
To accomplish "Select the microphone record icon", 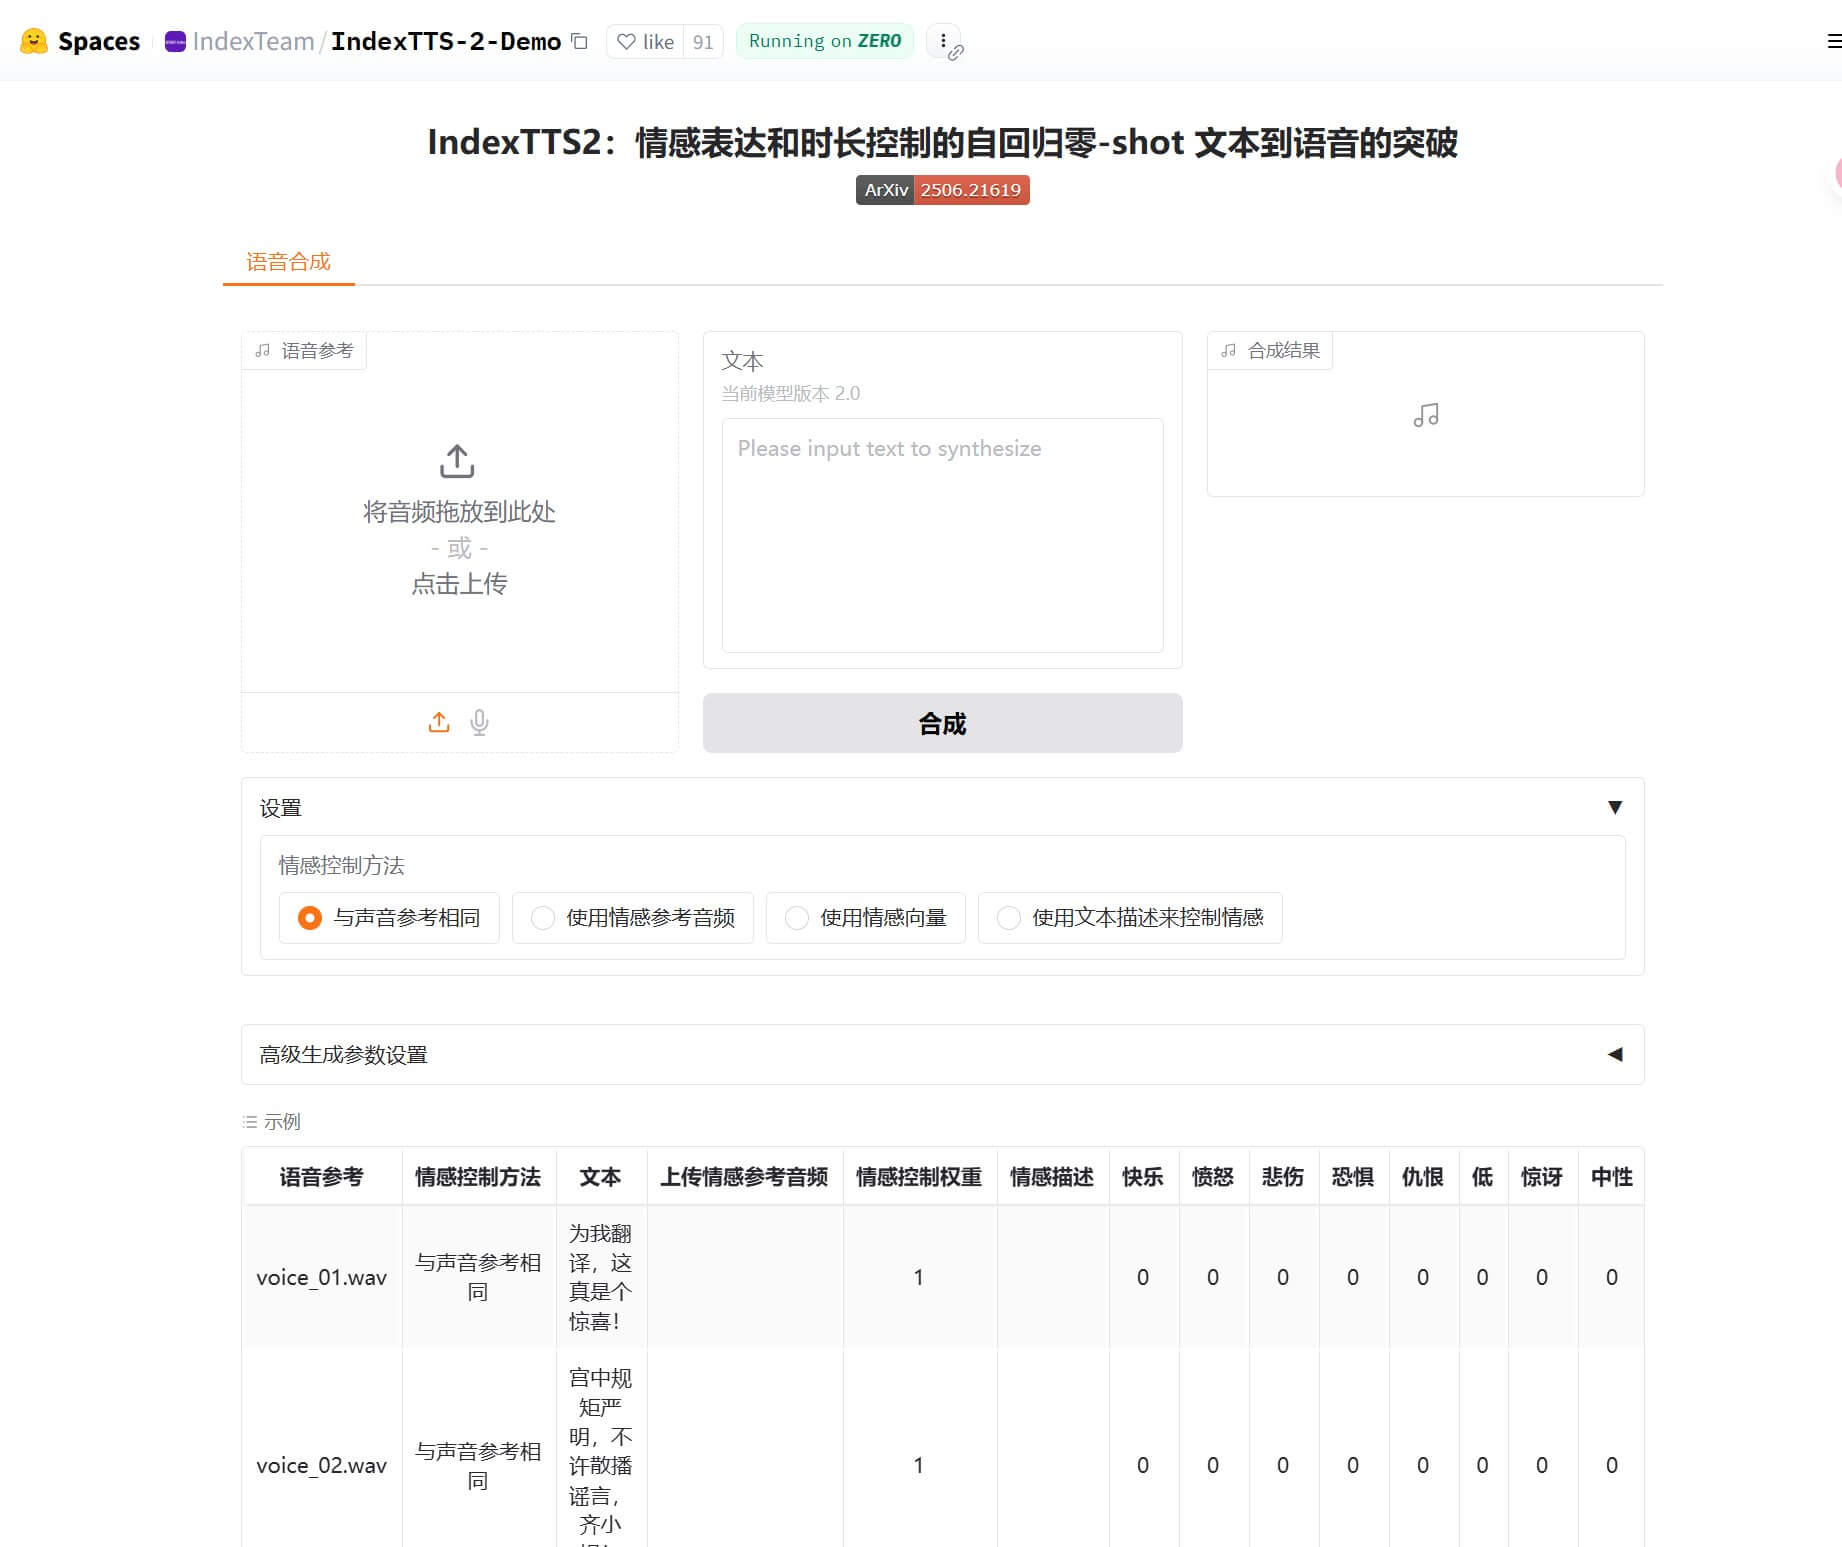I will pos(480,722).
